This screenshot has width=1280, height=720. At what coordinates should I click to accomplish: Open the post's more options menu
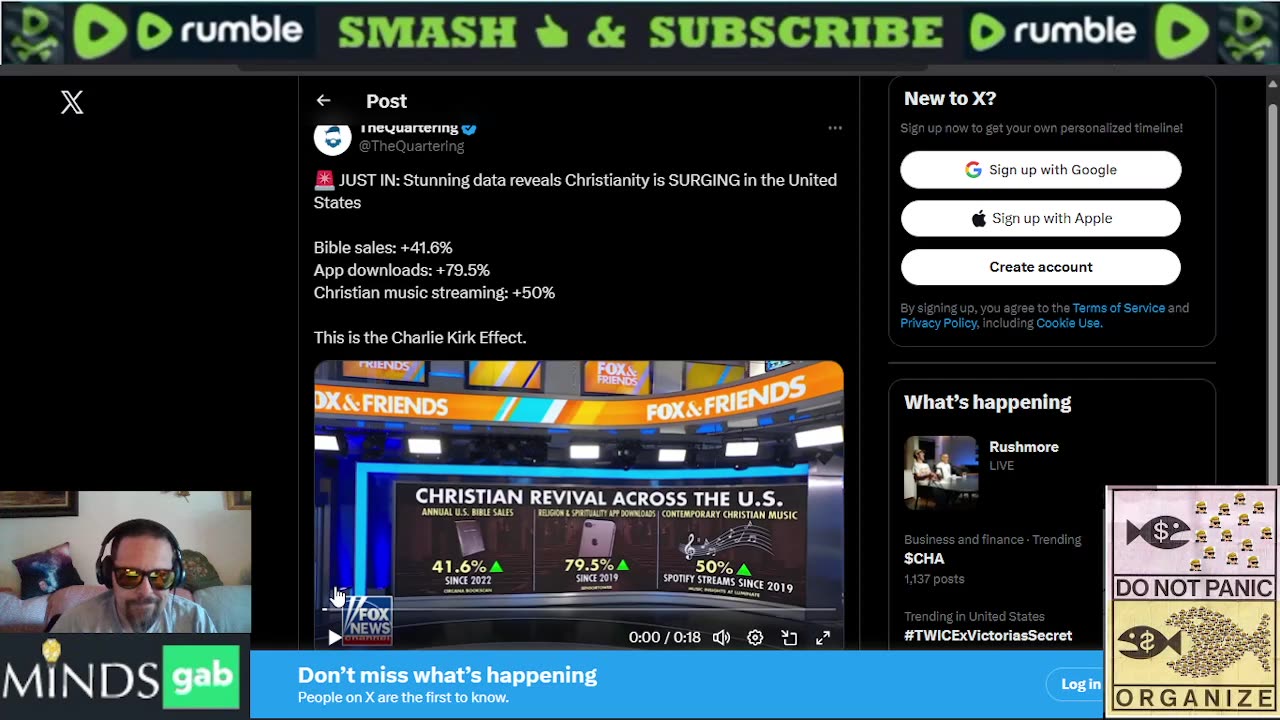(835, 128)
